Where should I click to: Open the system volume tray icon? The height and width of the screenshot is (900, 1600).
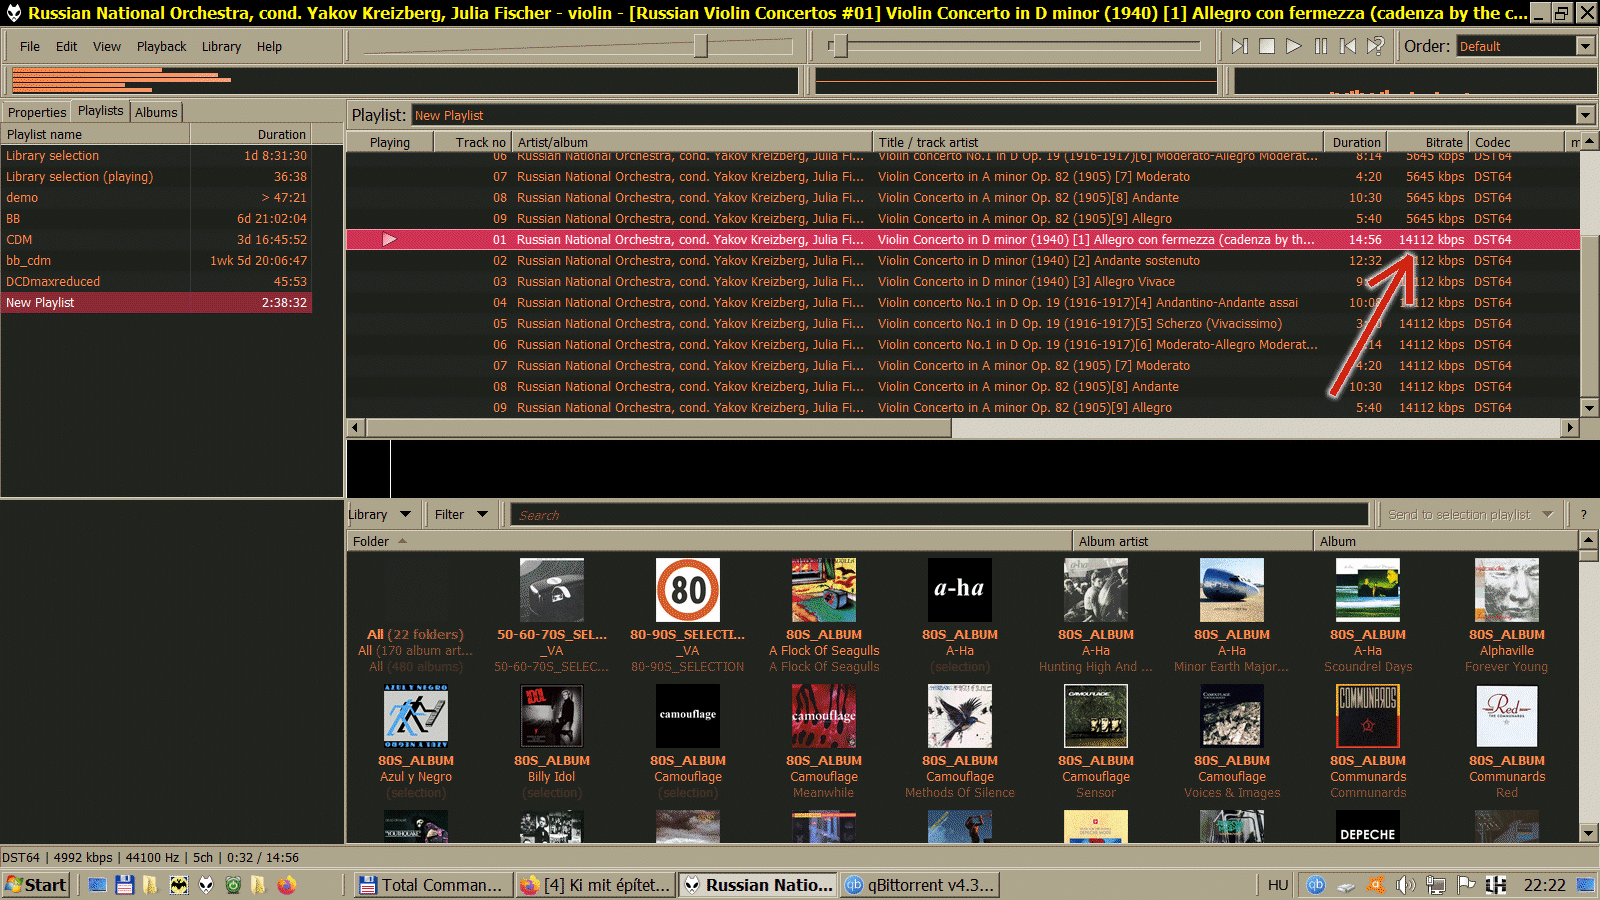pos(1406,885)
